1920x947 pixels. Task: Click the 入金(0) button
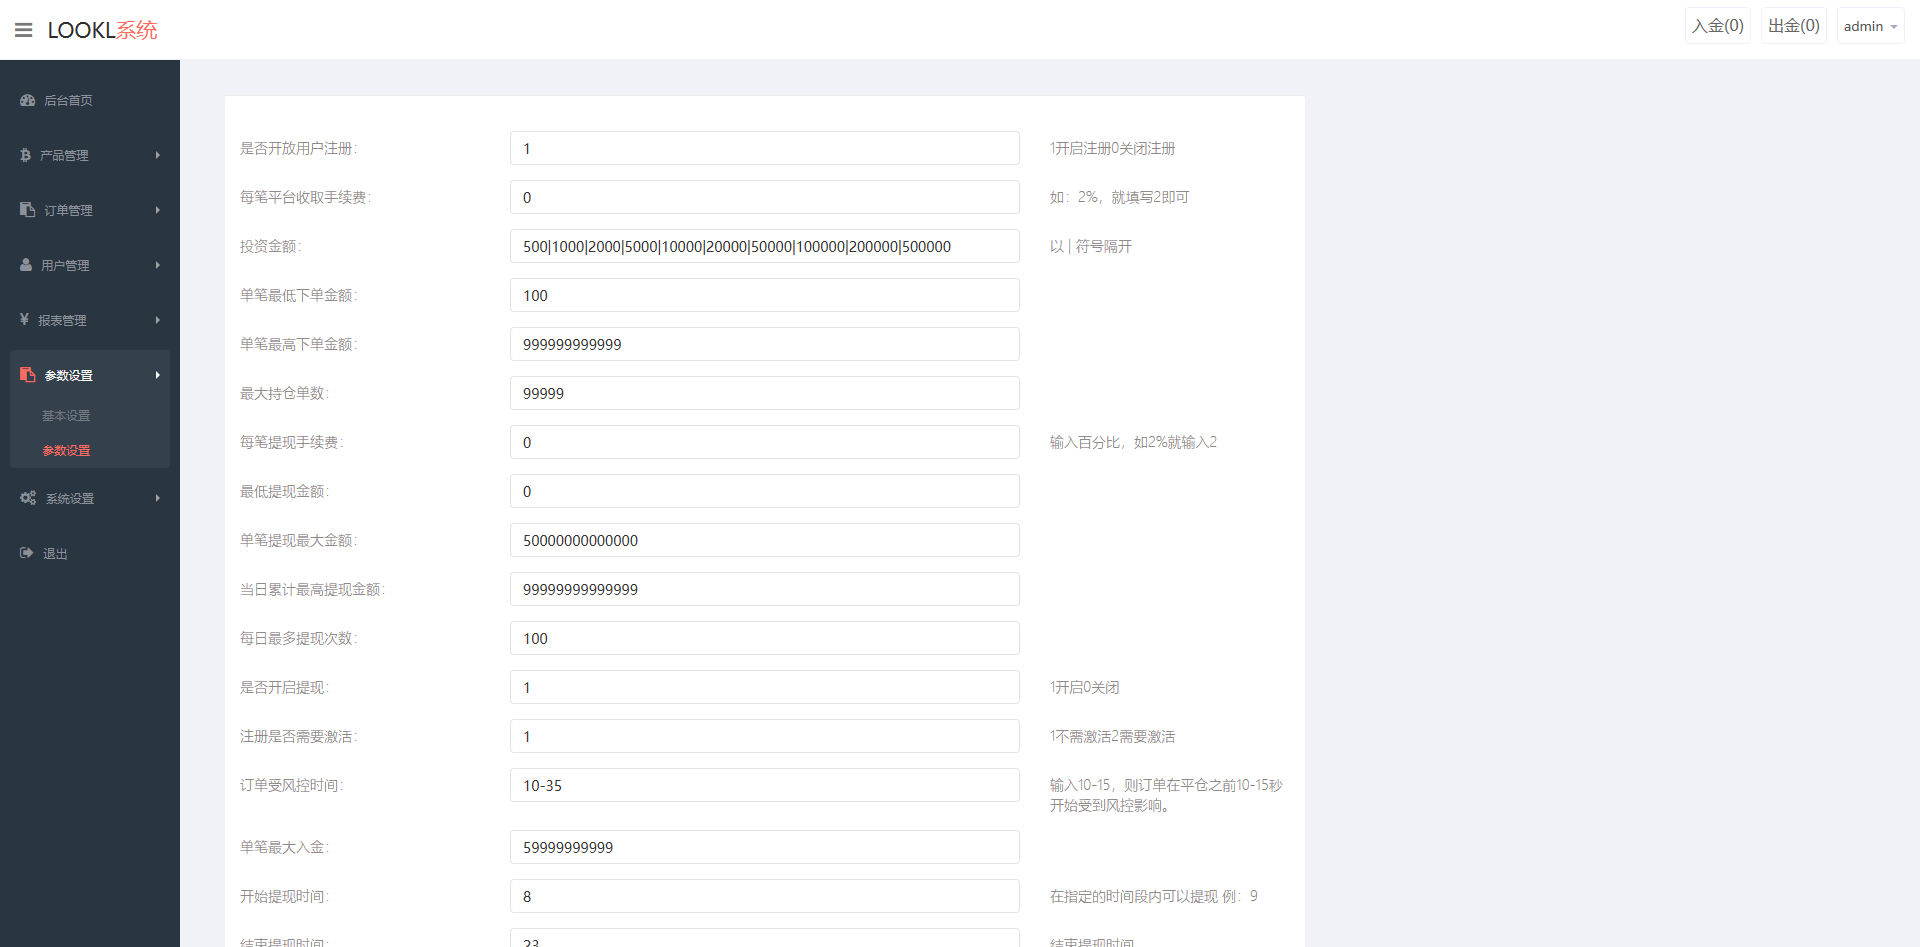pos(1717,26)
